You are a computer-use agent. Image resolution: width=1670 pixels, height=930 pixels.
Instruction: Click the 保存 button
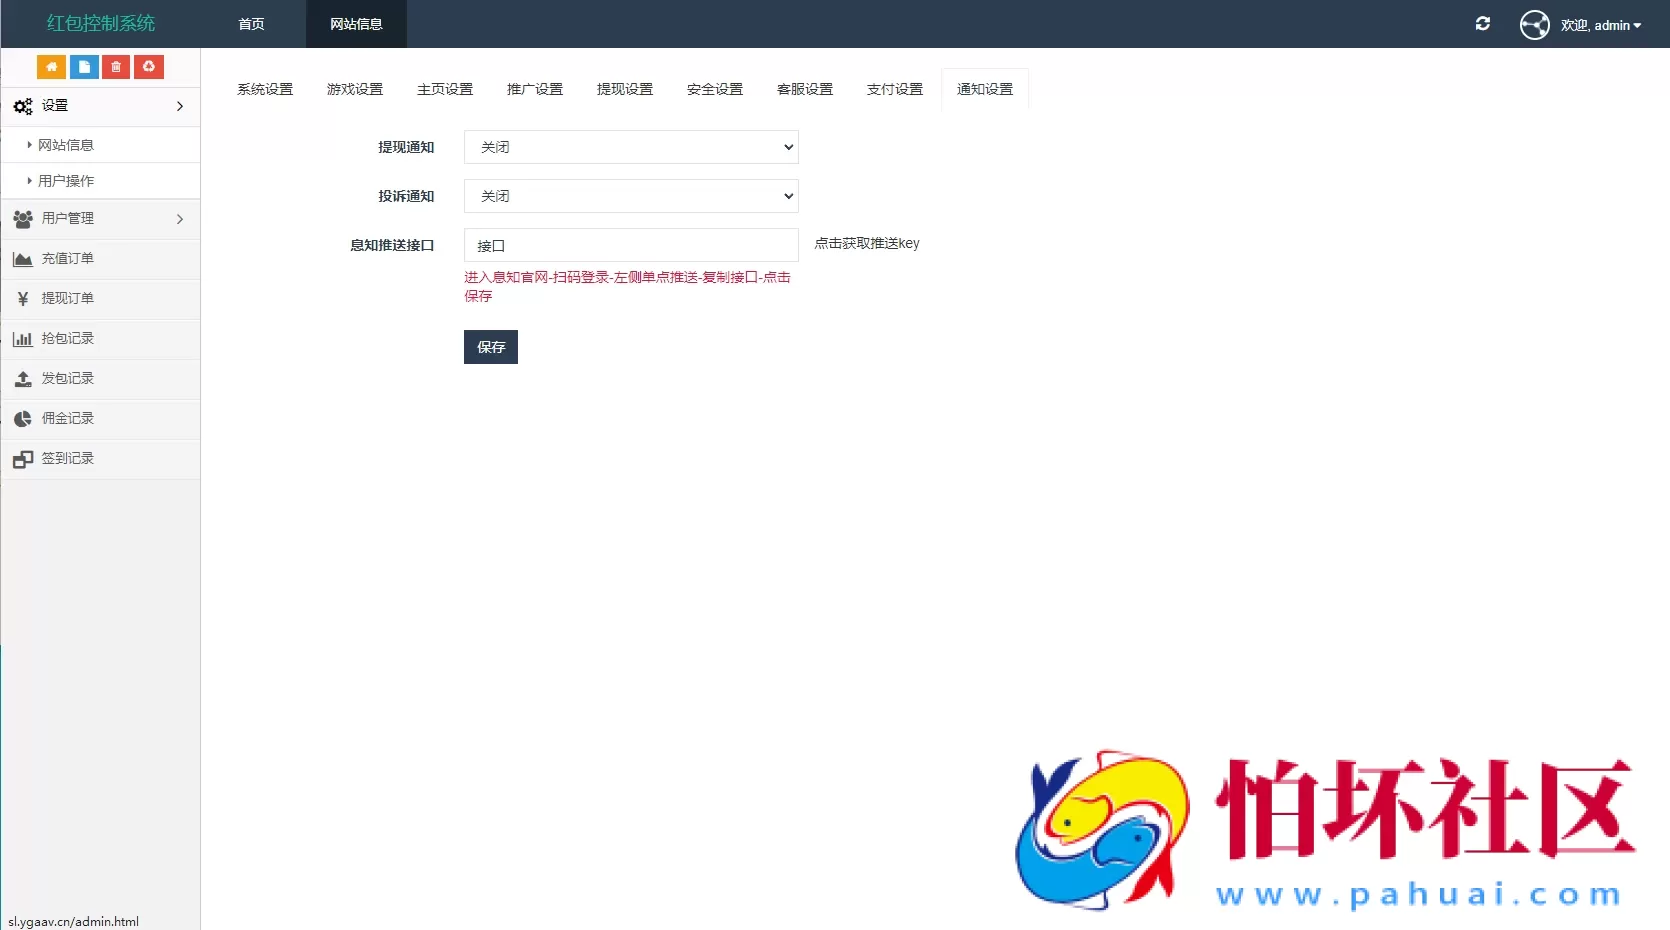490,347
